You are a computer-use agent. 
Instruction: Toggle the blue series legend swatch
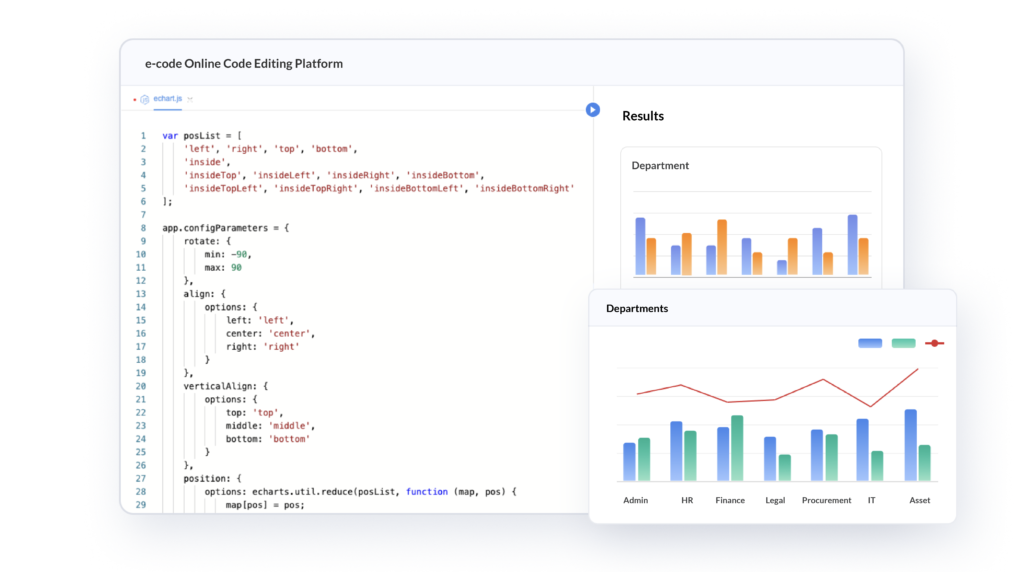pos(870,343)
